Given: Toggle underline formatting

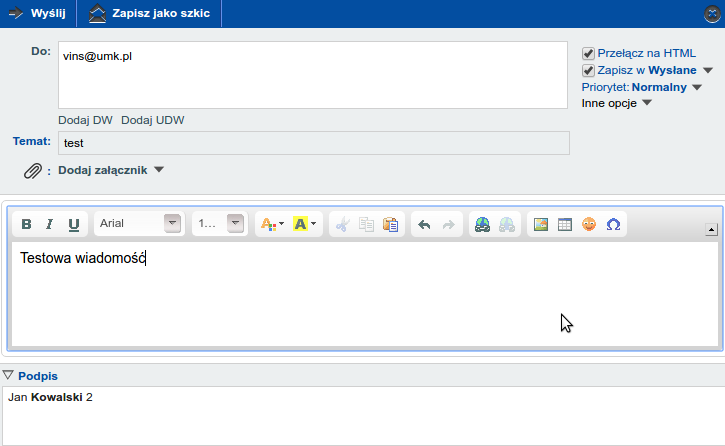Looking at the screenshot, I should coord(74,224).
